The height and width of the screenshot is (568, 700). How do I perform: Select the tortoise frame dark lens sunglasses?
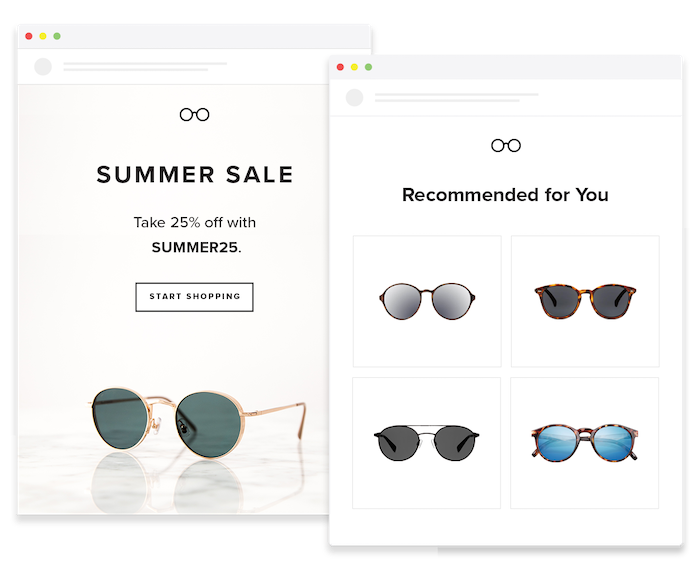[x=585, y=301]
